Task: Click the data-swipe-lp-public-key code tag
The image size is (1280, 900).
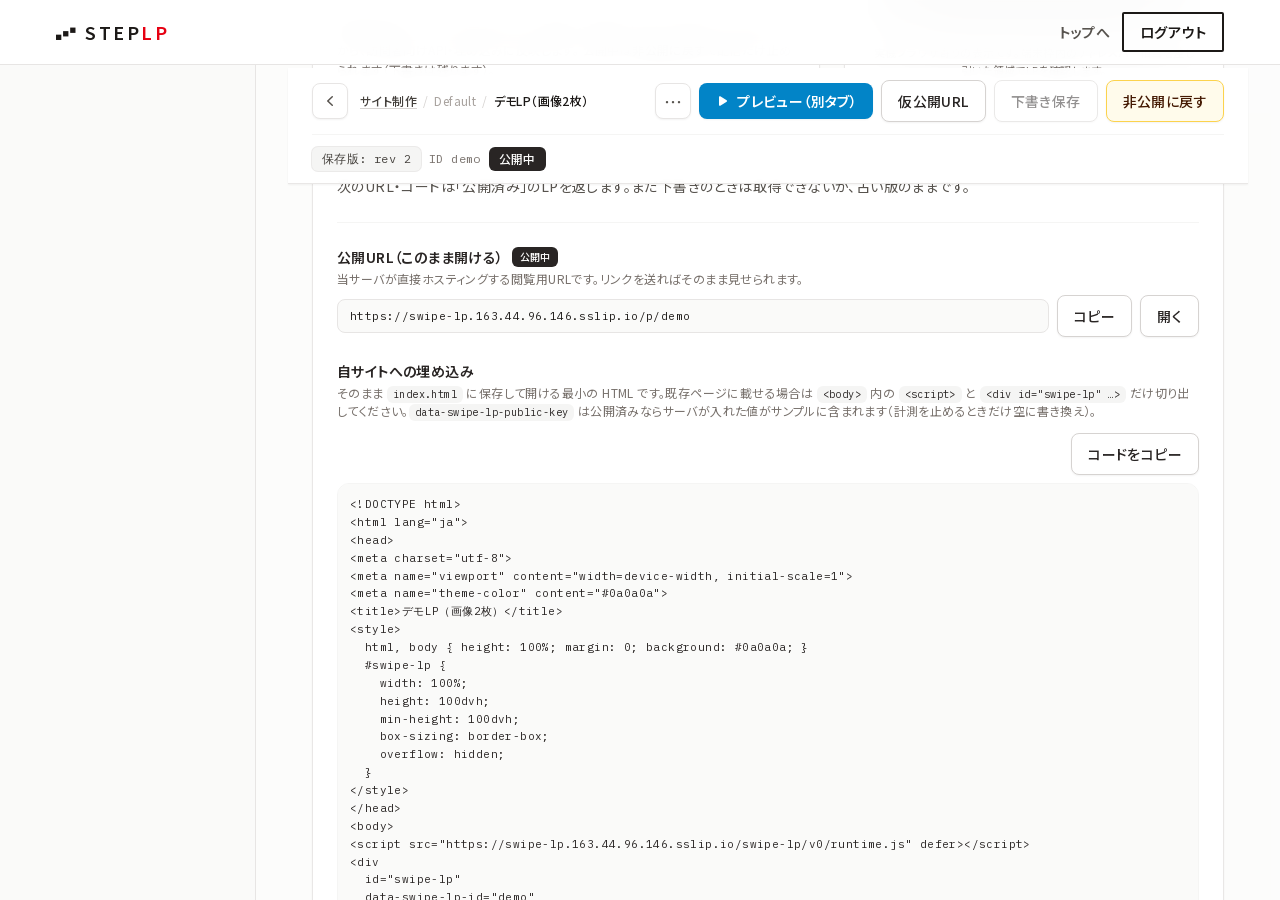Action: 491,412
